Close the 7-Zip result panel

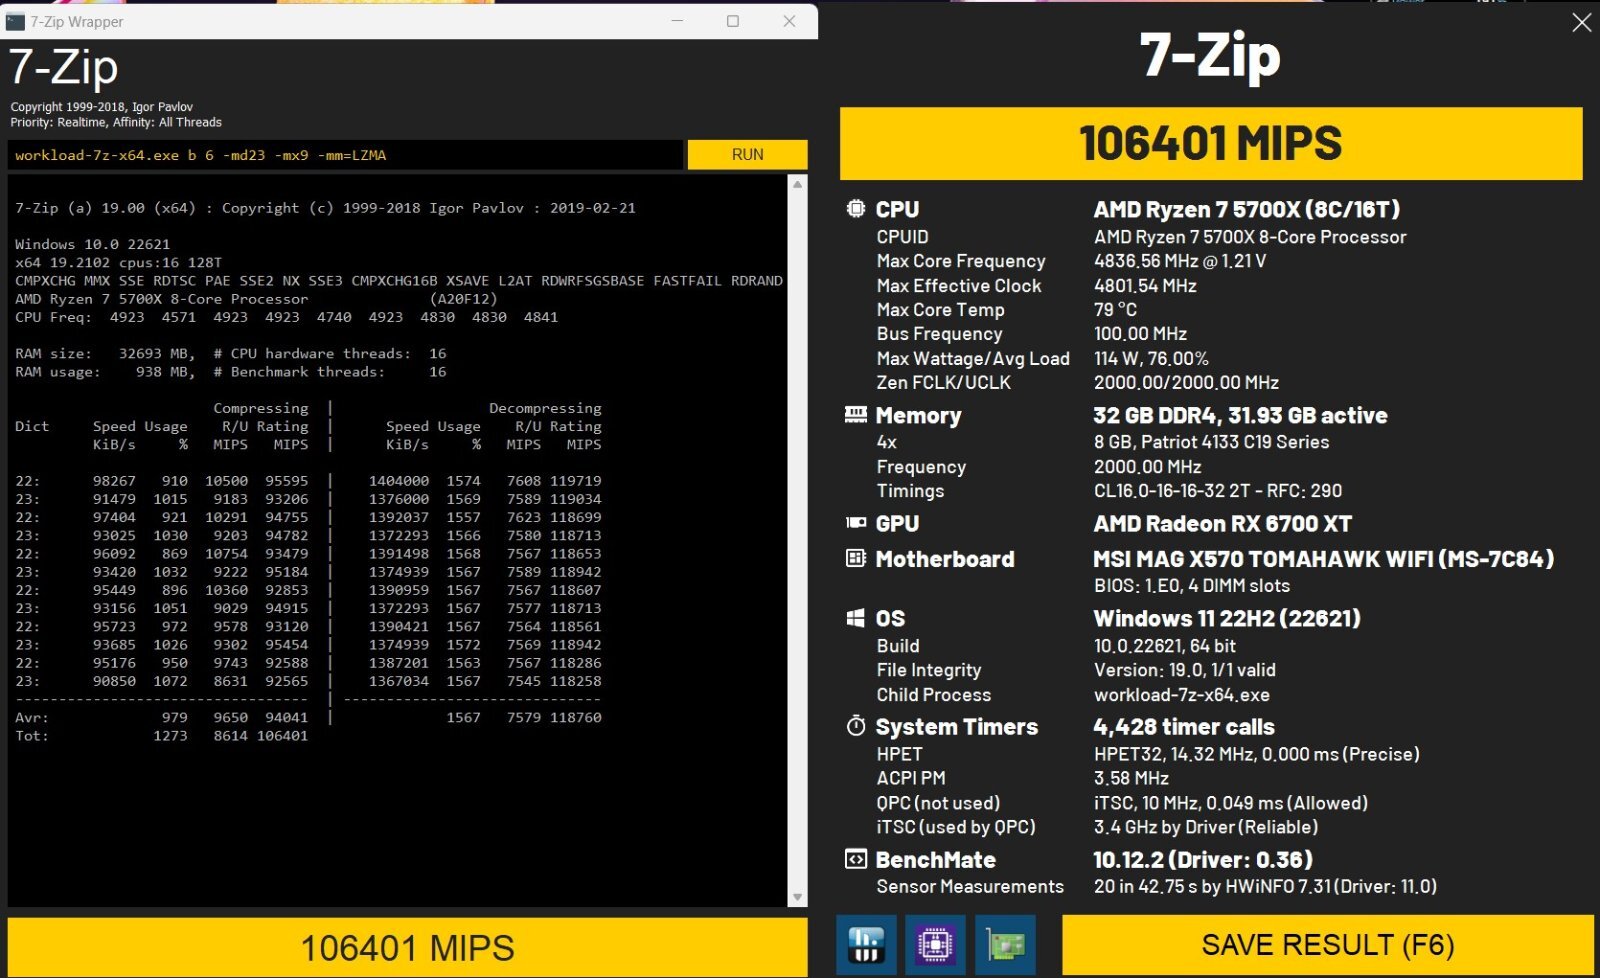click(1582, 22)
